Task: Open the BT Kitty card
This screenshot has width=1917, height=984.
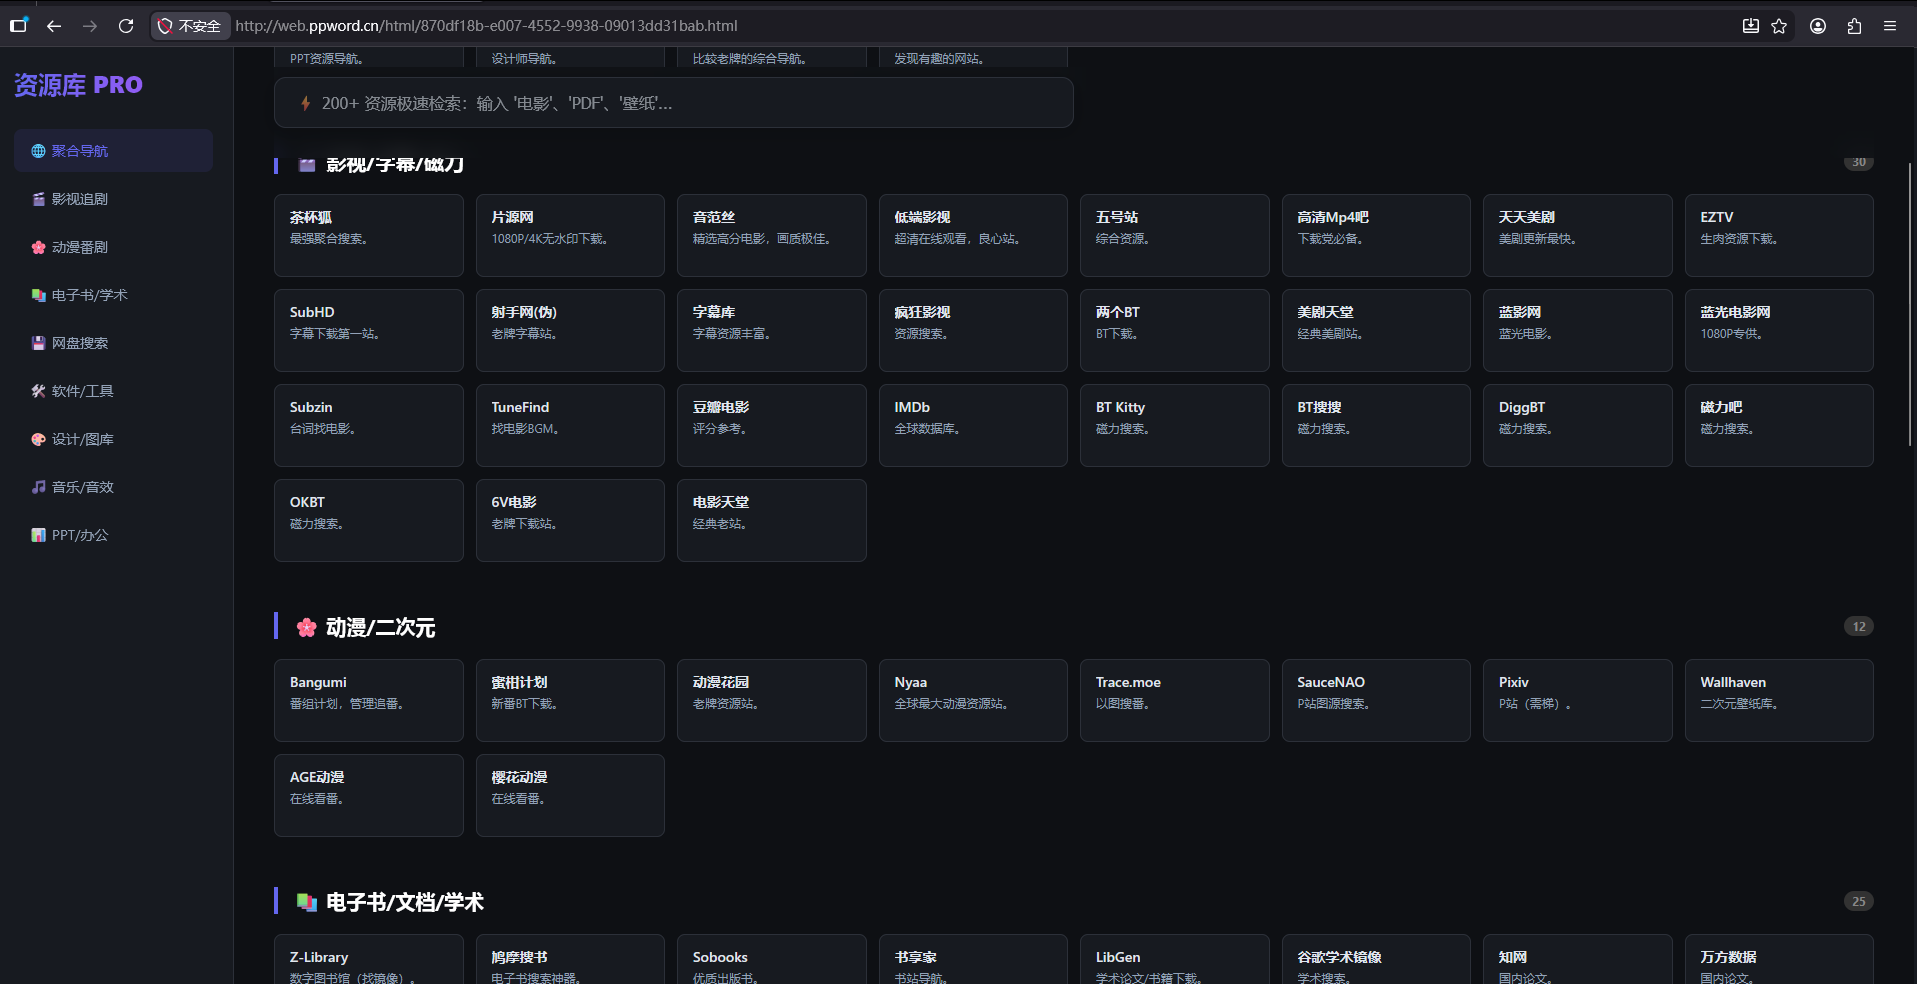Action: pyautogui.click(x=1175, y=425)
